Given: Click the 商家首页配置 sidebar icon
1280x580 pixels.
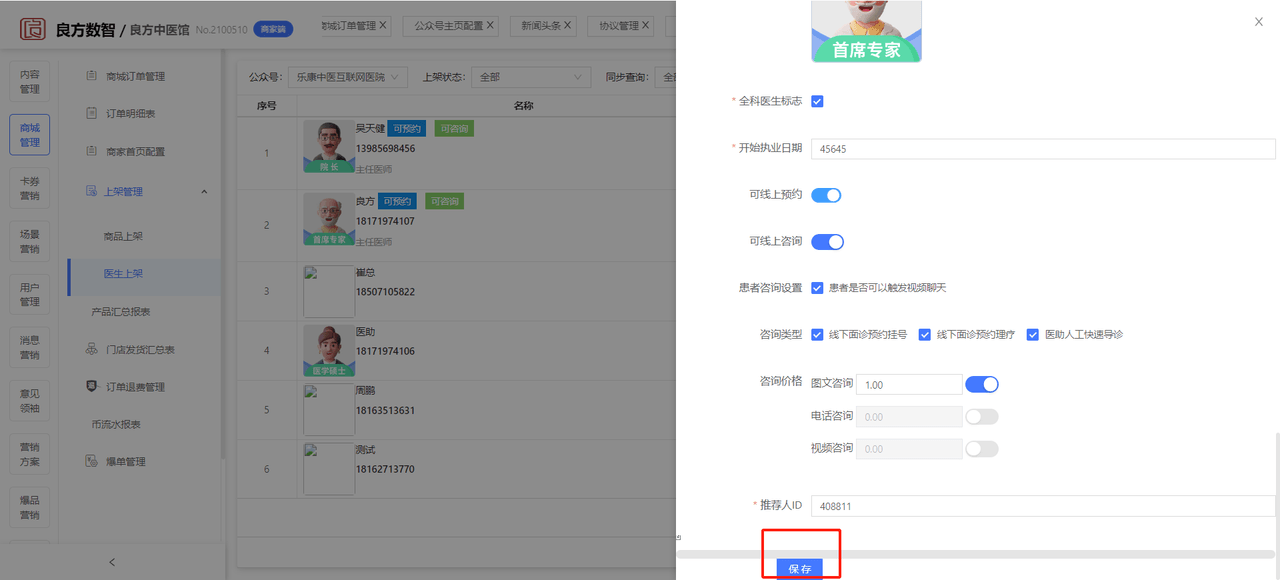Looking at the screenshot, I should (x=91, y=151).
